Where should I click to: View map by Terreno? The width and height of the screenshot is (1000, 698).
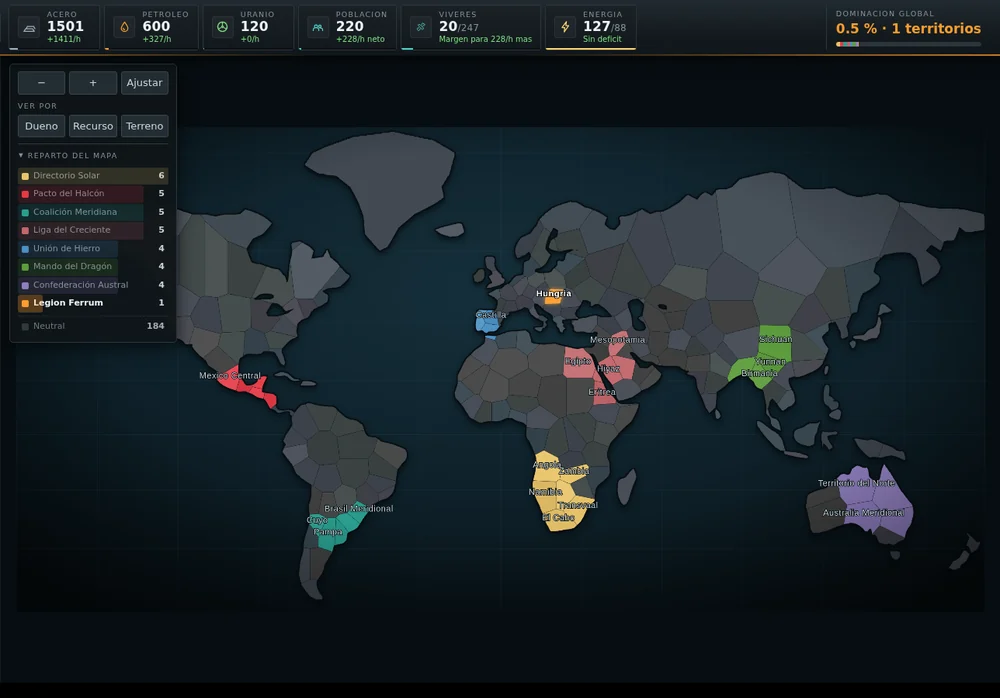point(145,126)
